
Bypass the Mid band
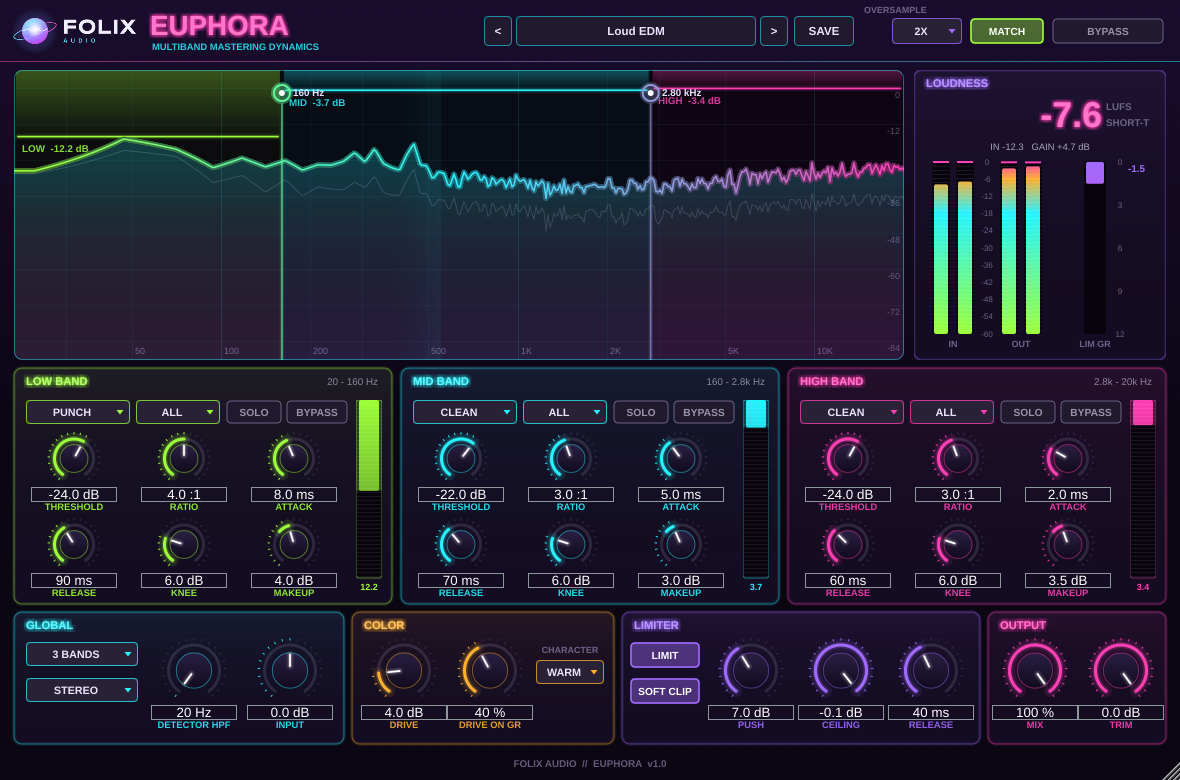704,412
